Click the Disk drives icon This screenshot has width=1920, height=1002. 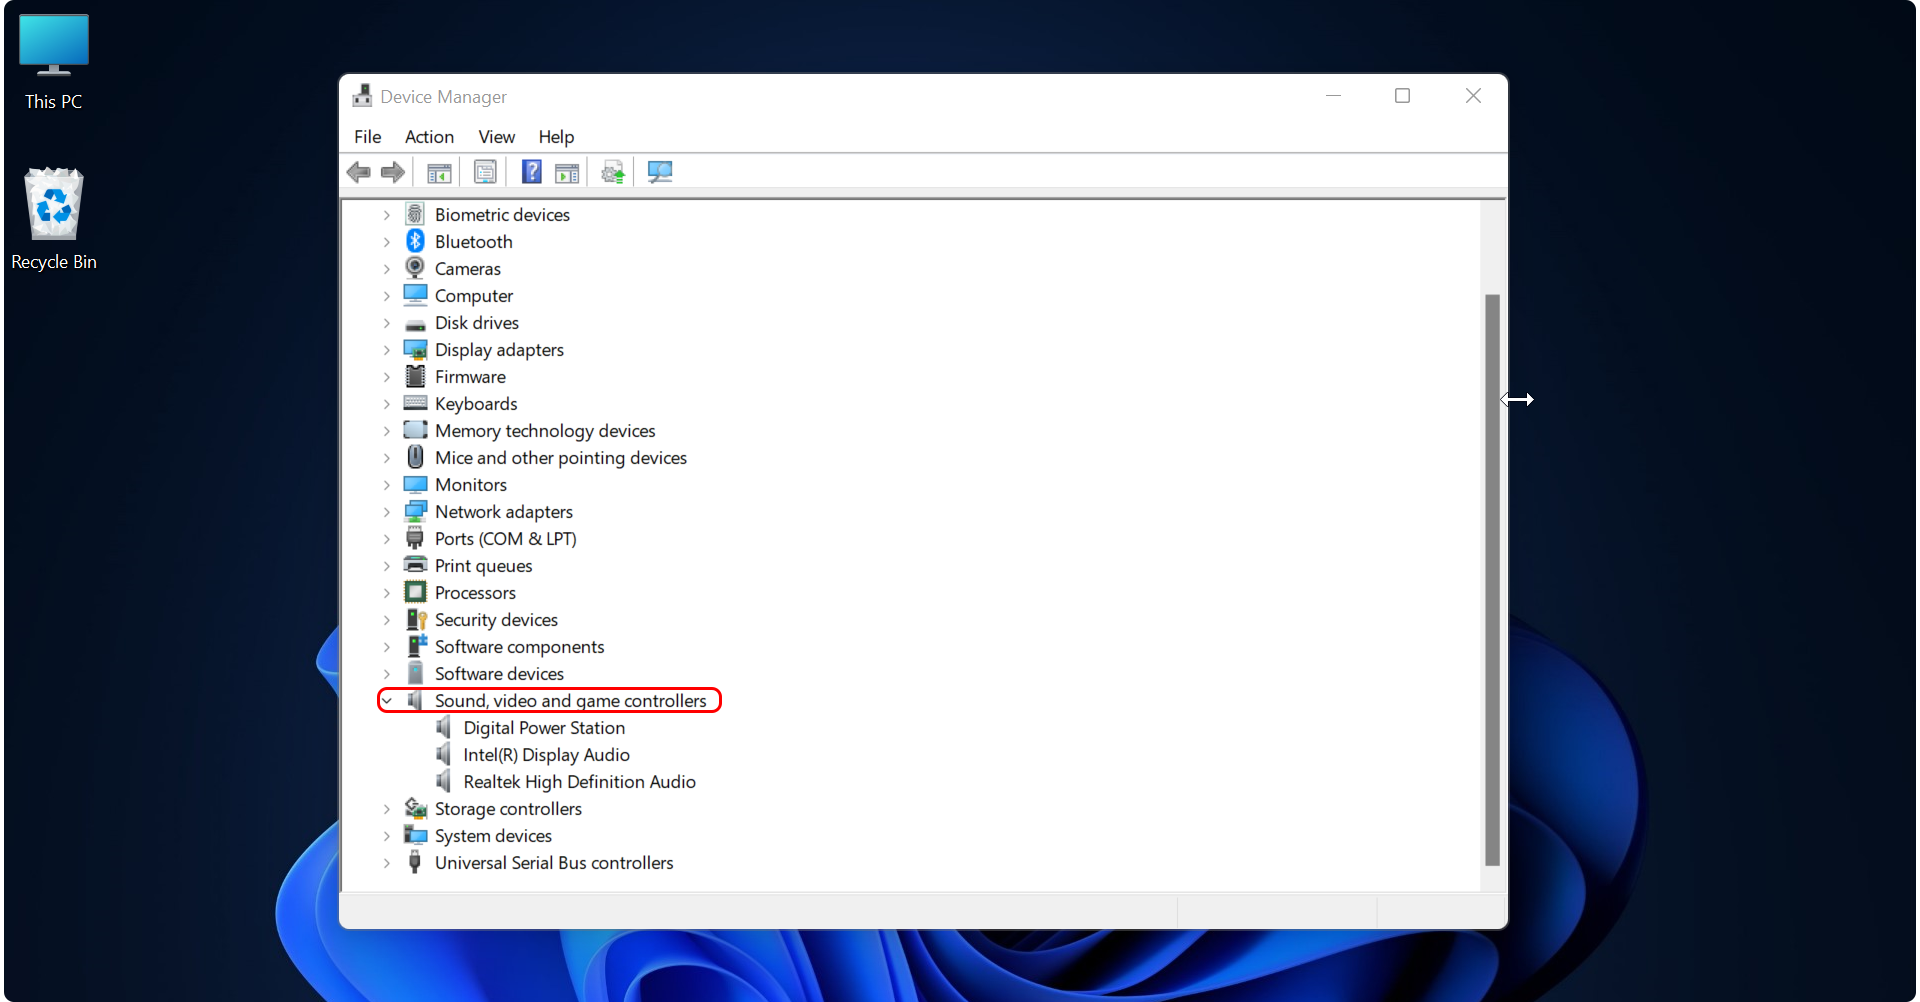pyautogui.click(x=415, y=324)
